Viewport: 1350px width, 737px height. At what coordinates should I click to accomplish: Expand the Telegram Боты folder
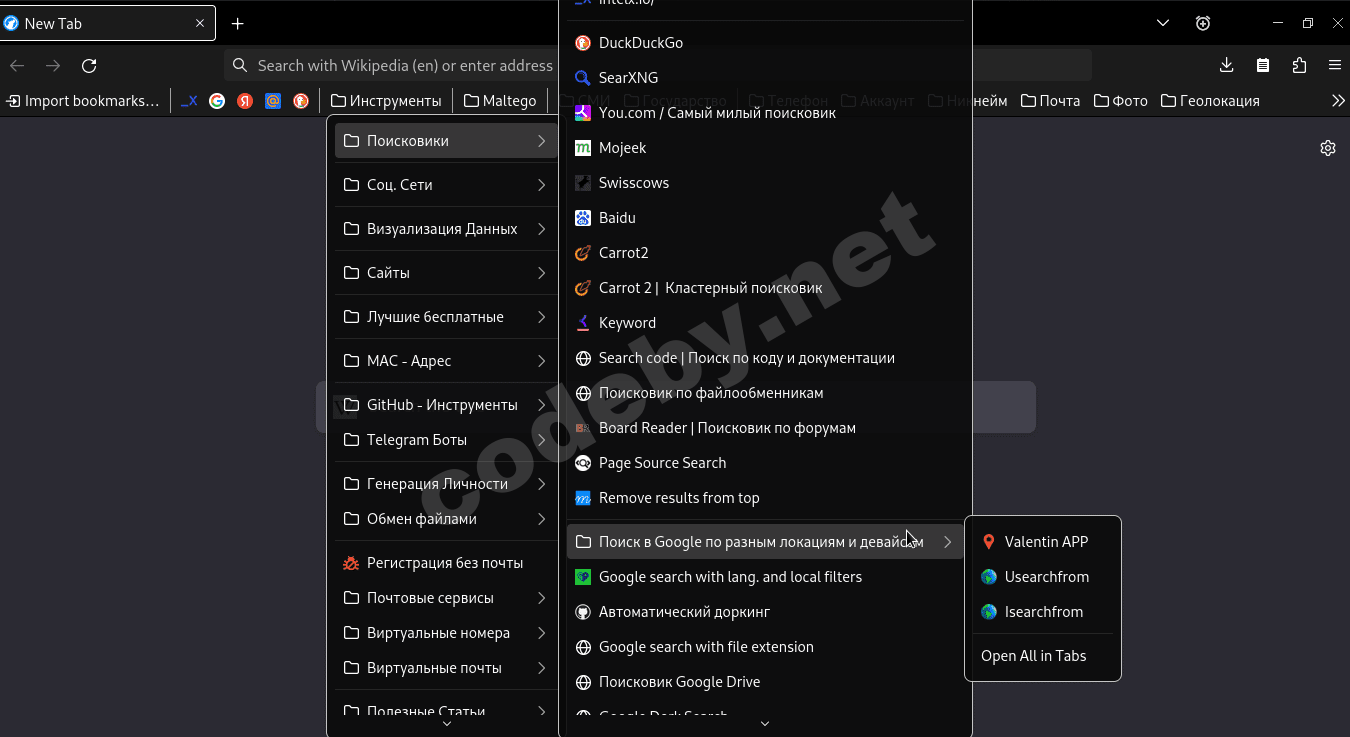point(445,440)
